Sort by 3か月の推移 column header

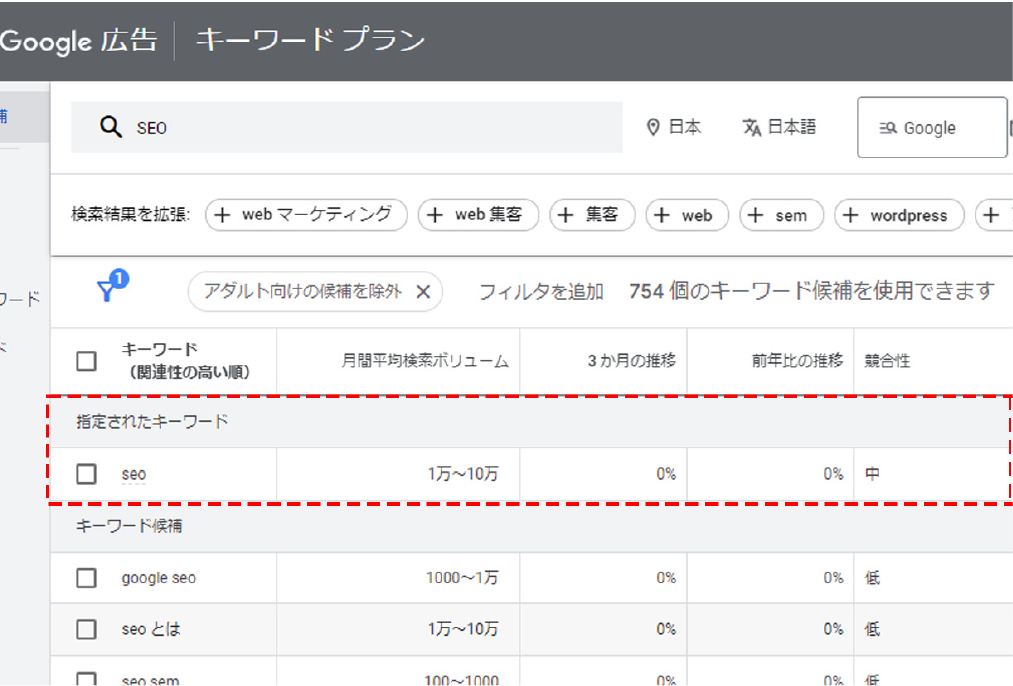pyautogui.click(x=631, y=360)
